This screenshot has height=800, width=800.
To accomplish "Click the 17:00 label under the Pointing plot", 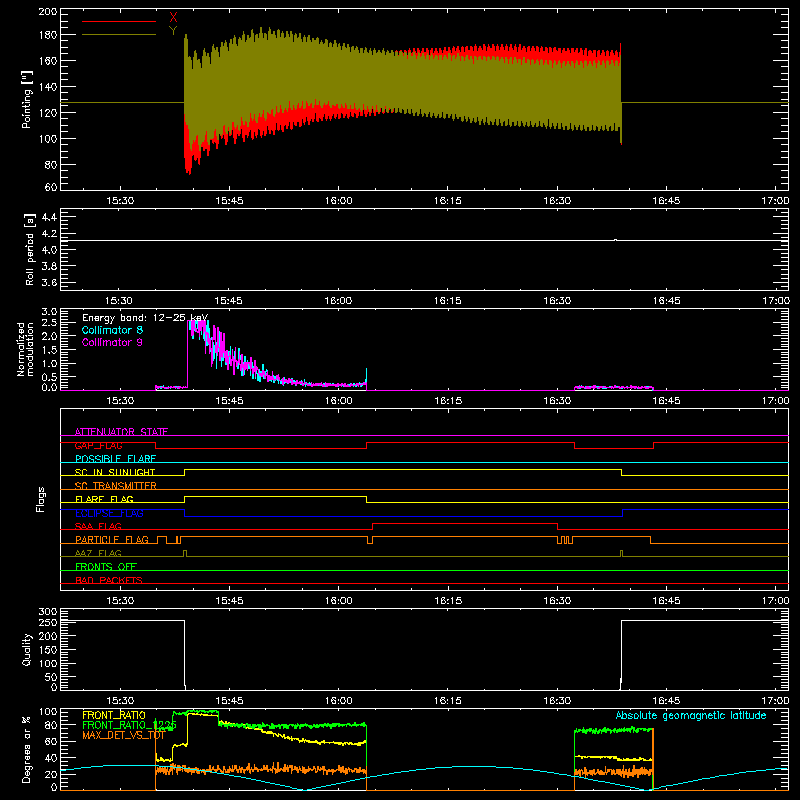I will (775, 201).
